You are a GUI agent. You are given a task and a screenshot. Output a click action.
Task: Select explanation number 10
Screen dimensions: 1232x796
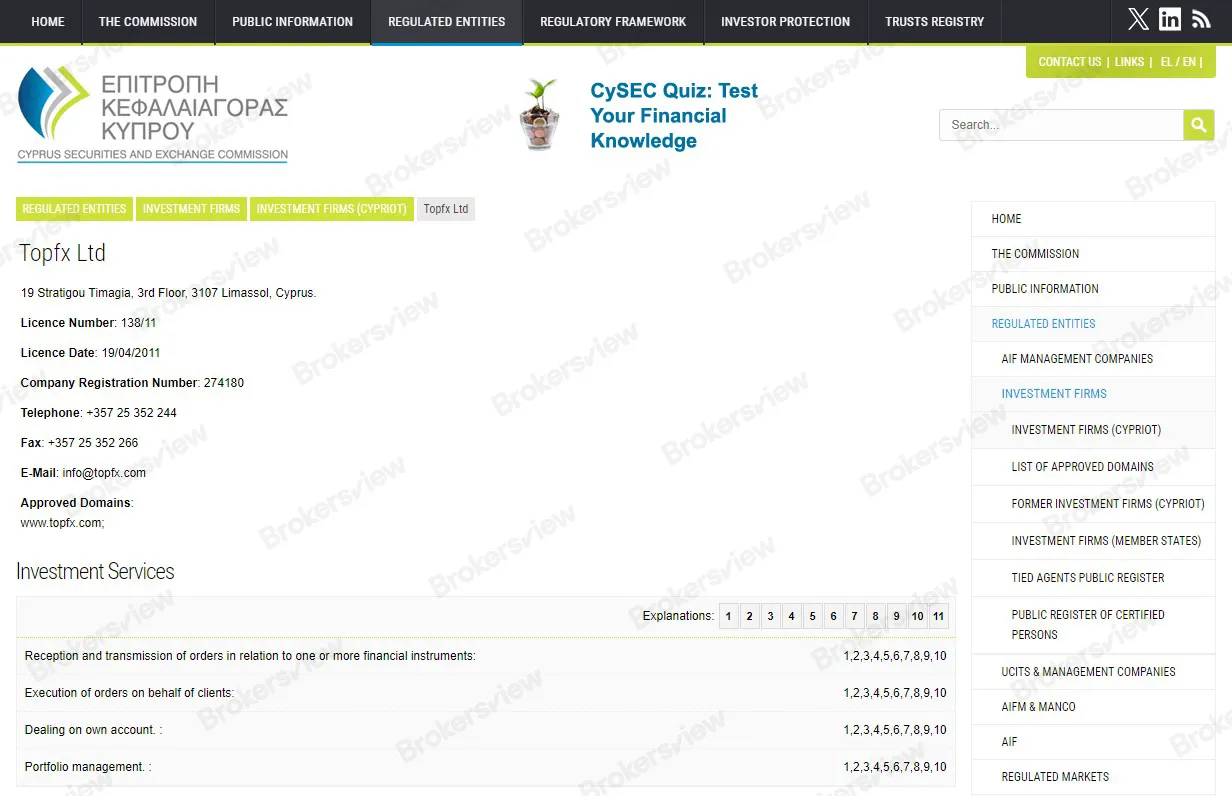917,616
